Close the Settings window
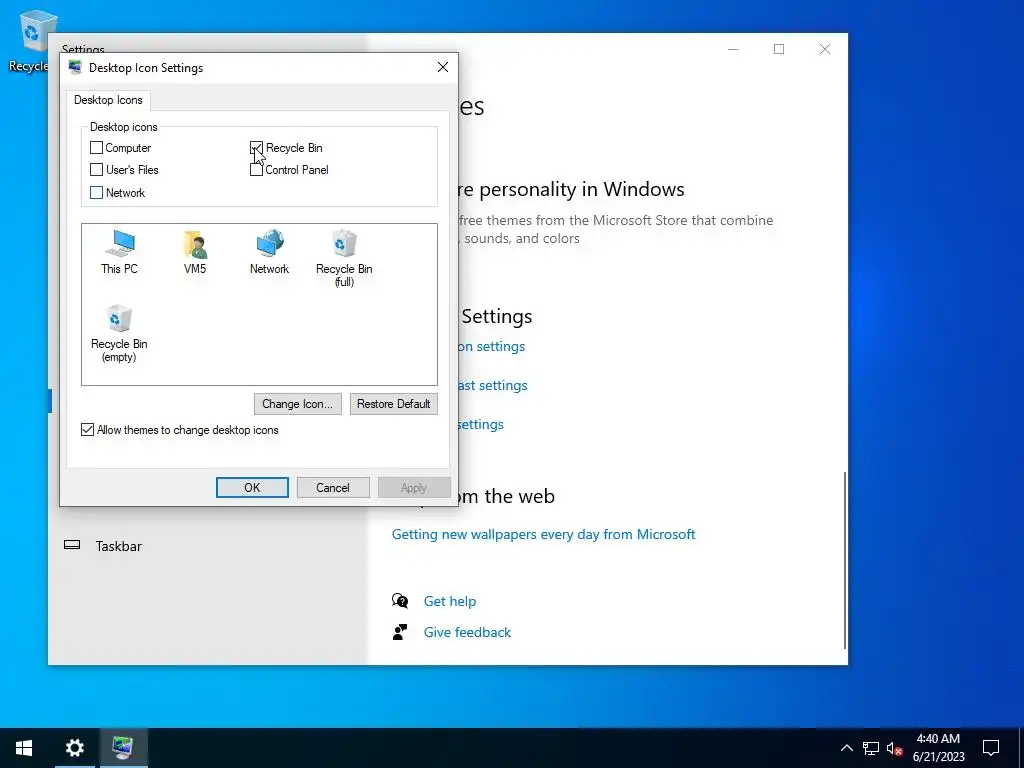Screen dimensions: 1024x768 (825, 49)
